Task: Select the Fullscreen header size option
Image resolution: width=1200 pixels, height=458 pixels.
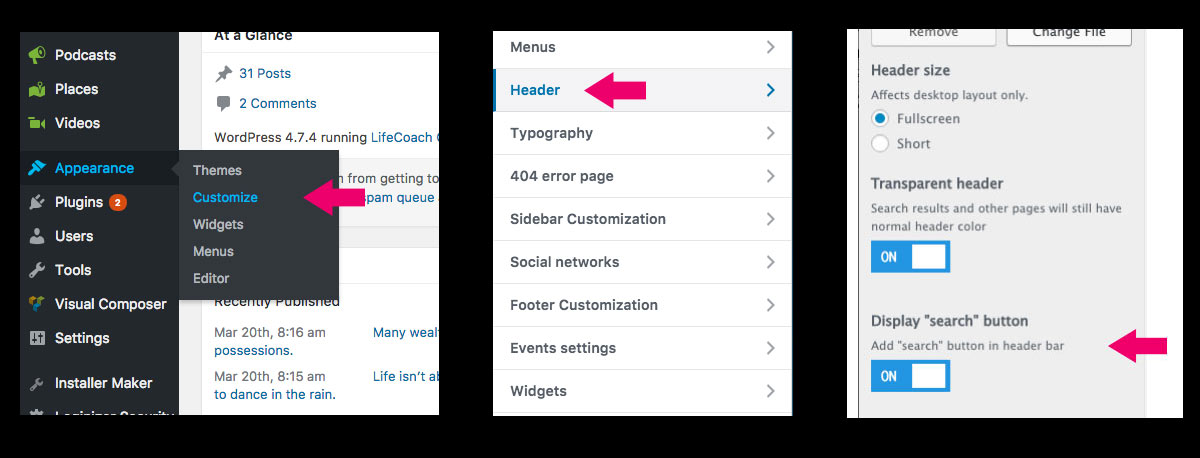Action: tap(880, 118)
